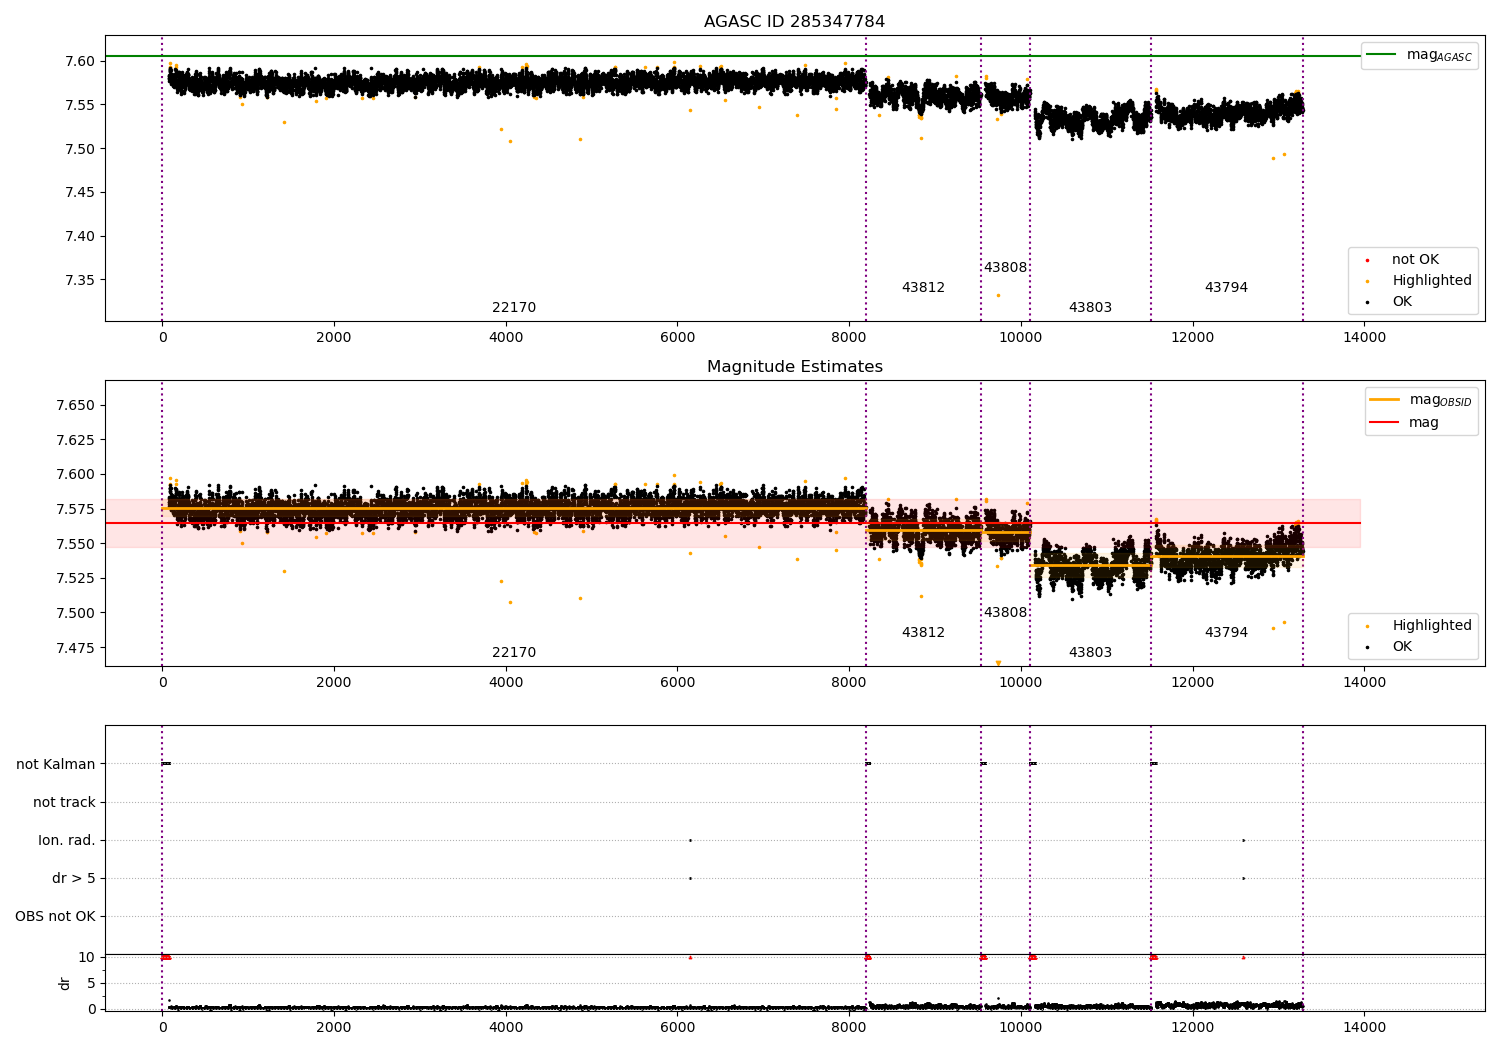Click the 7.625 y-tick of middle plot

[x=77, y=440]
